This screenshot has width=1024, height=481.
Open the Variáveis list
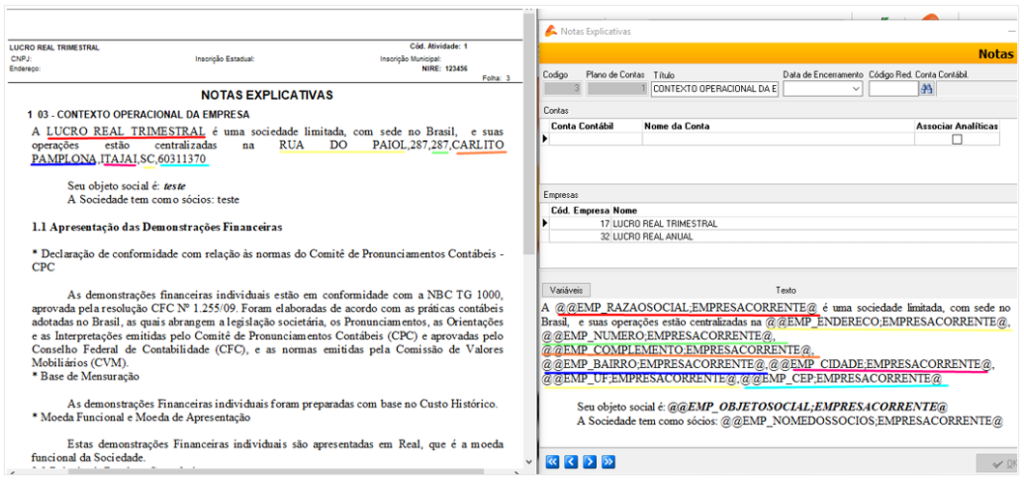coord(567,289)
